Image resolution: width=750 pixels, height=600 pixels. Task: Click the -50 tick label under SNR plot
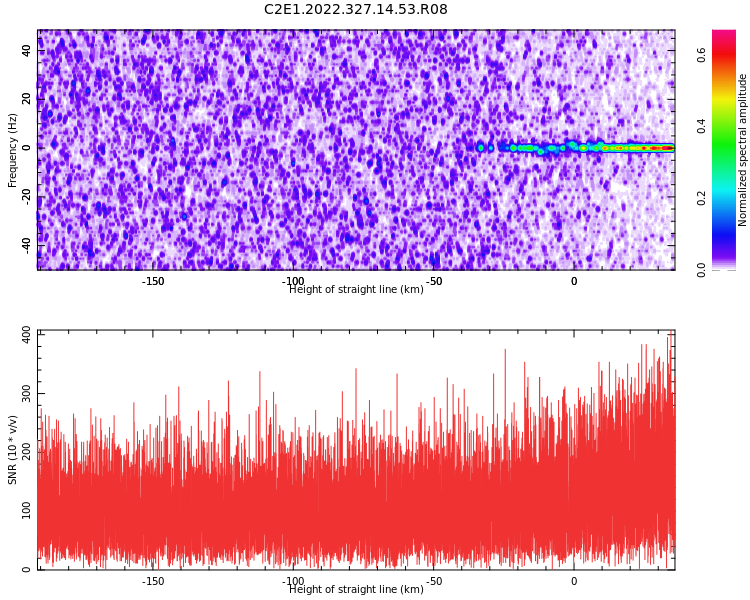(x=433, y=581)
